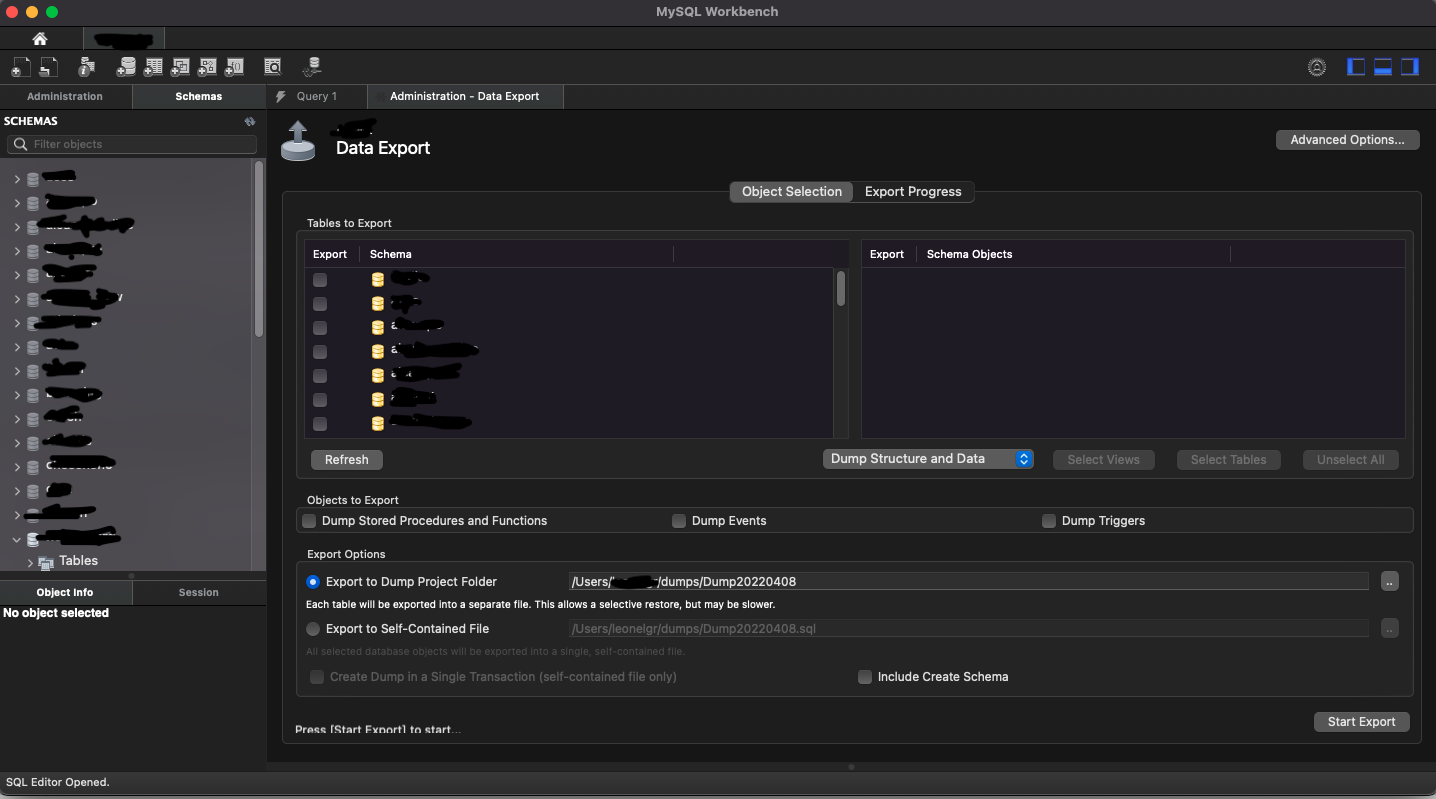This screenshot has height=799, width=1436.
Task: Open the object inspector info icon
Action: pyautogui.click(x=87, y=67)
